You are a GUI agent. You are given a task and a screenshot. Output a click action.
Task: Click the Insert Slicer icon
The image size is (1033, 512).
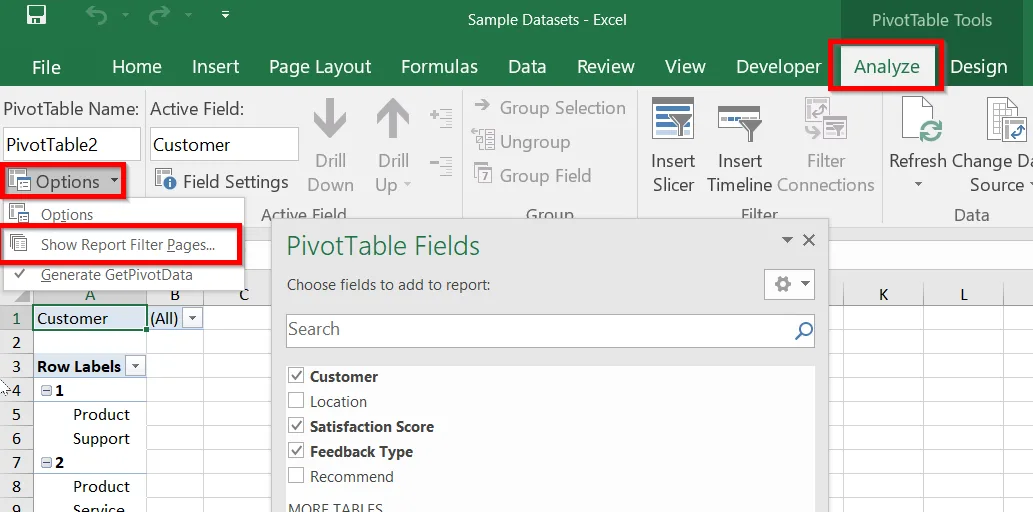[673, 118]
